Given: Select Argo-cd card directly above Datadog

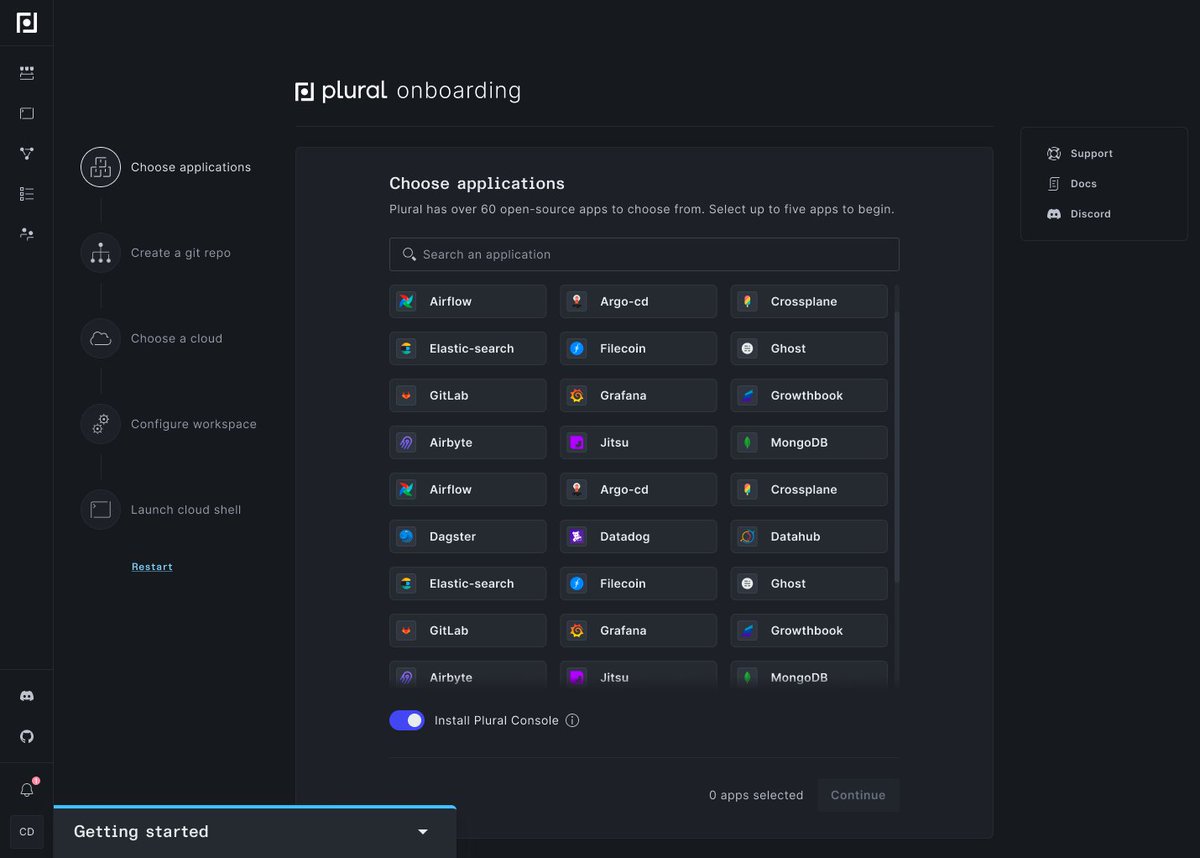Looking at the screenshot, I should (638, 489).
